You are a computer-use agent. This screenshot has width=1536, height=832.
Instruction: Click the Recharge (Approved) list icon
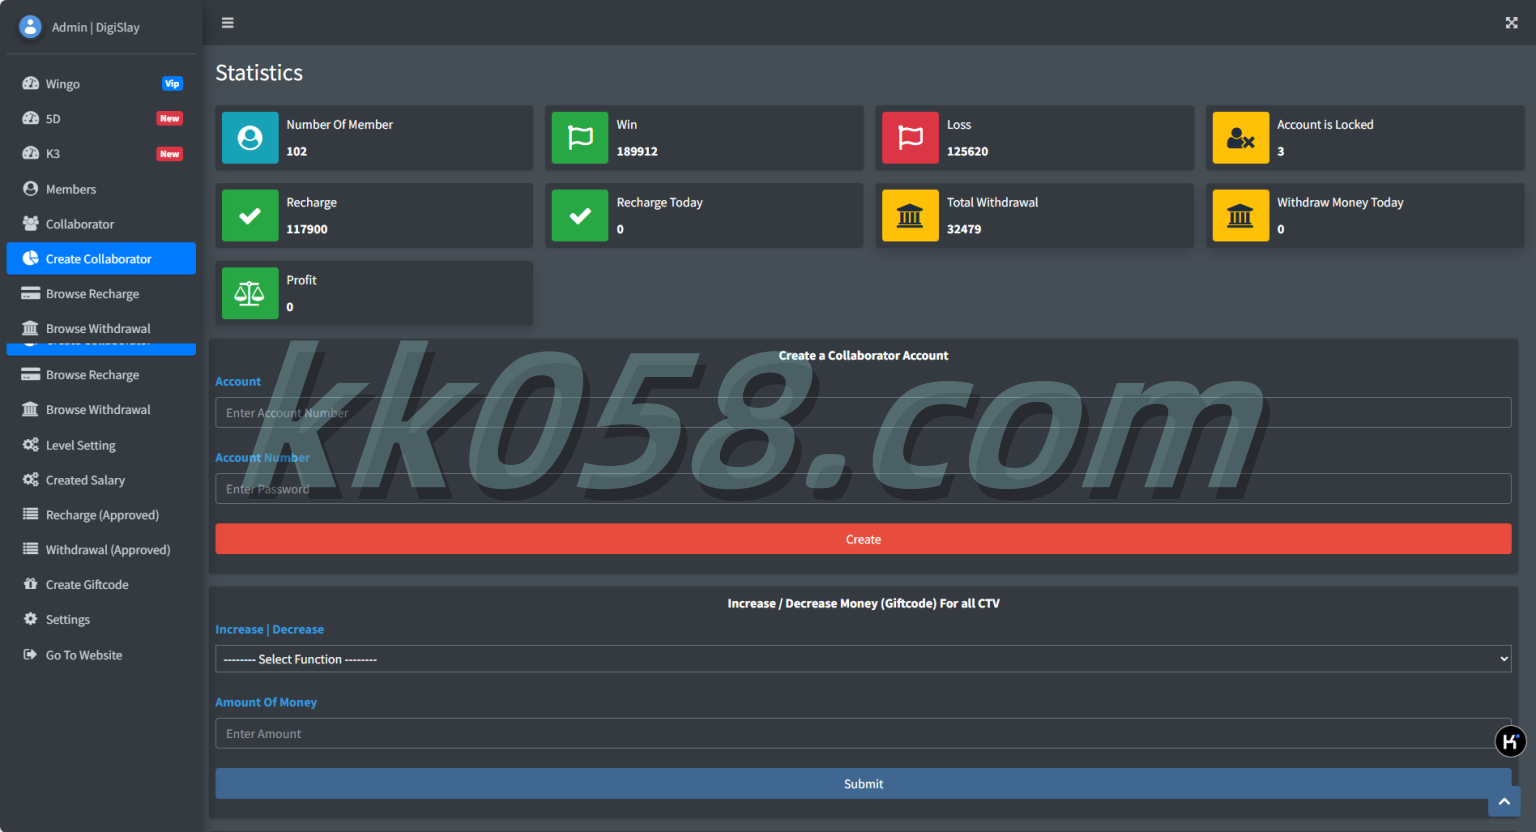(31, 515)
